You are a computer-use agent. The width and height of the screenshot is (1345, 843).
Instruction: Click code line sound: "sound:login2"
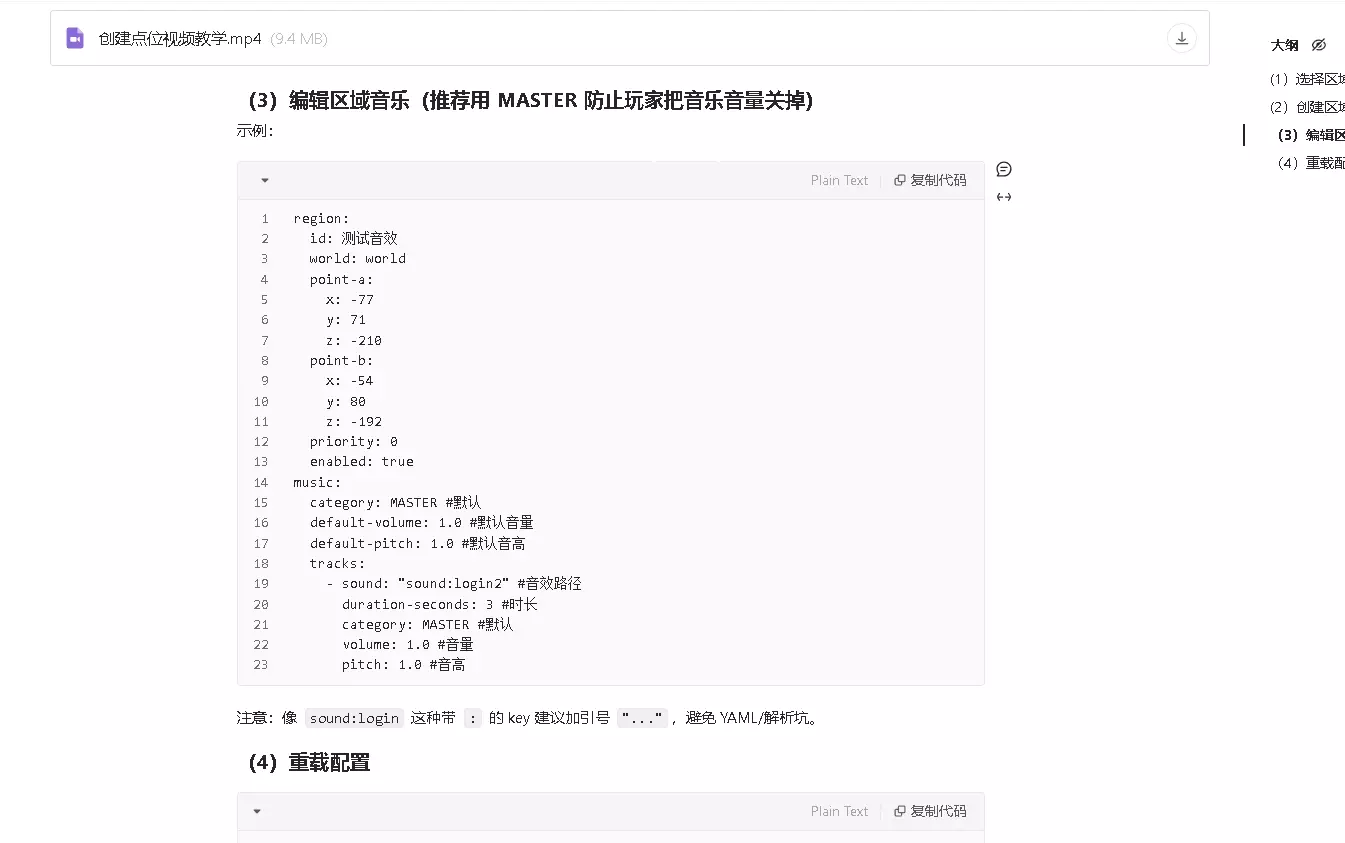453,583
